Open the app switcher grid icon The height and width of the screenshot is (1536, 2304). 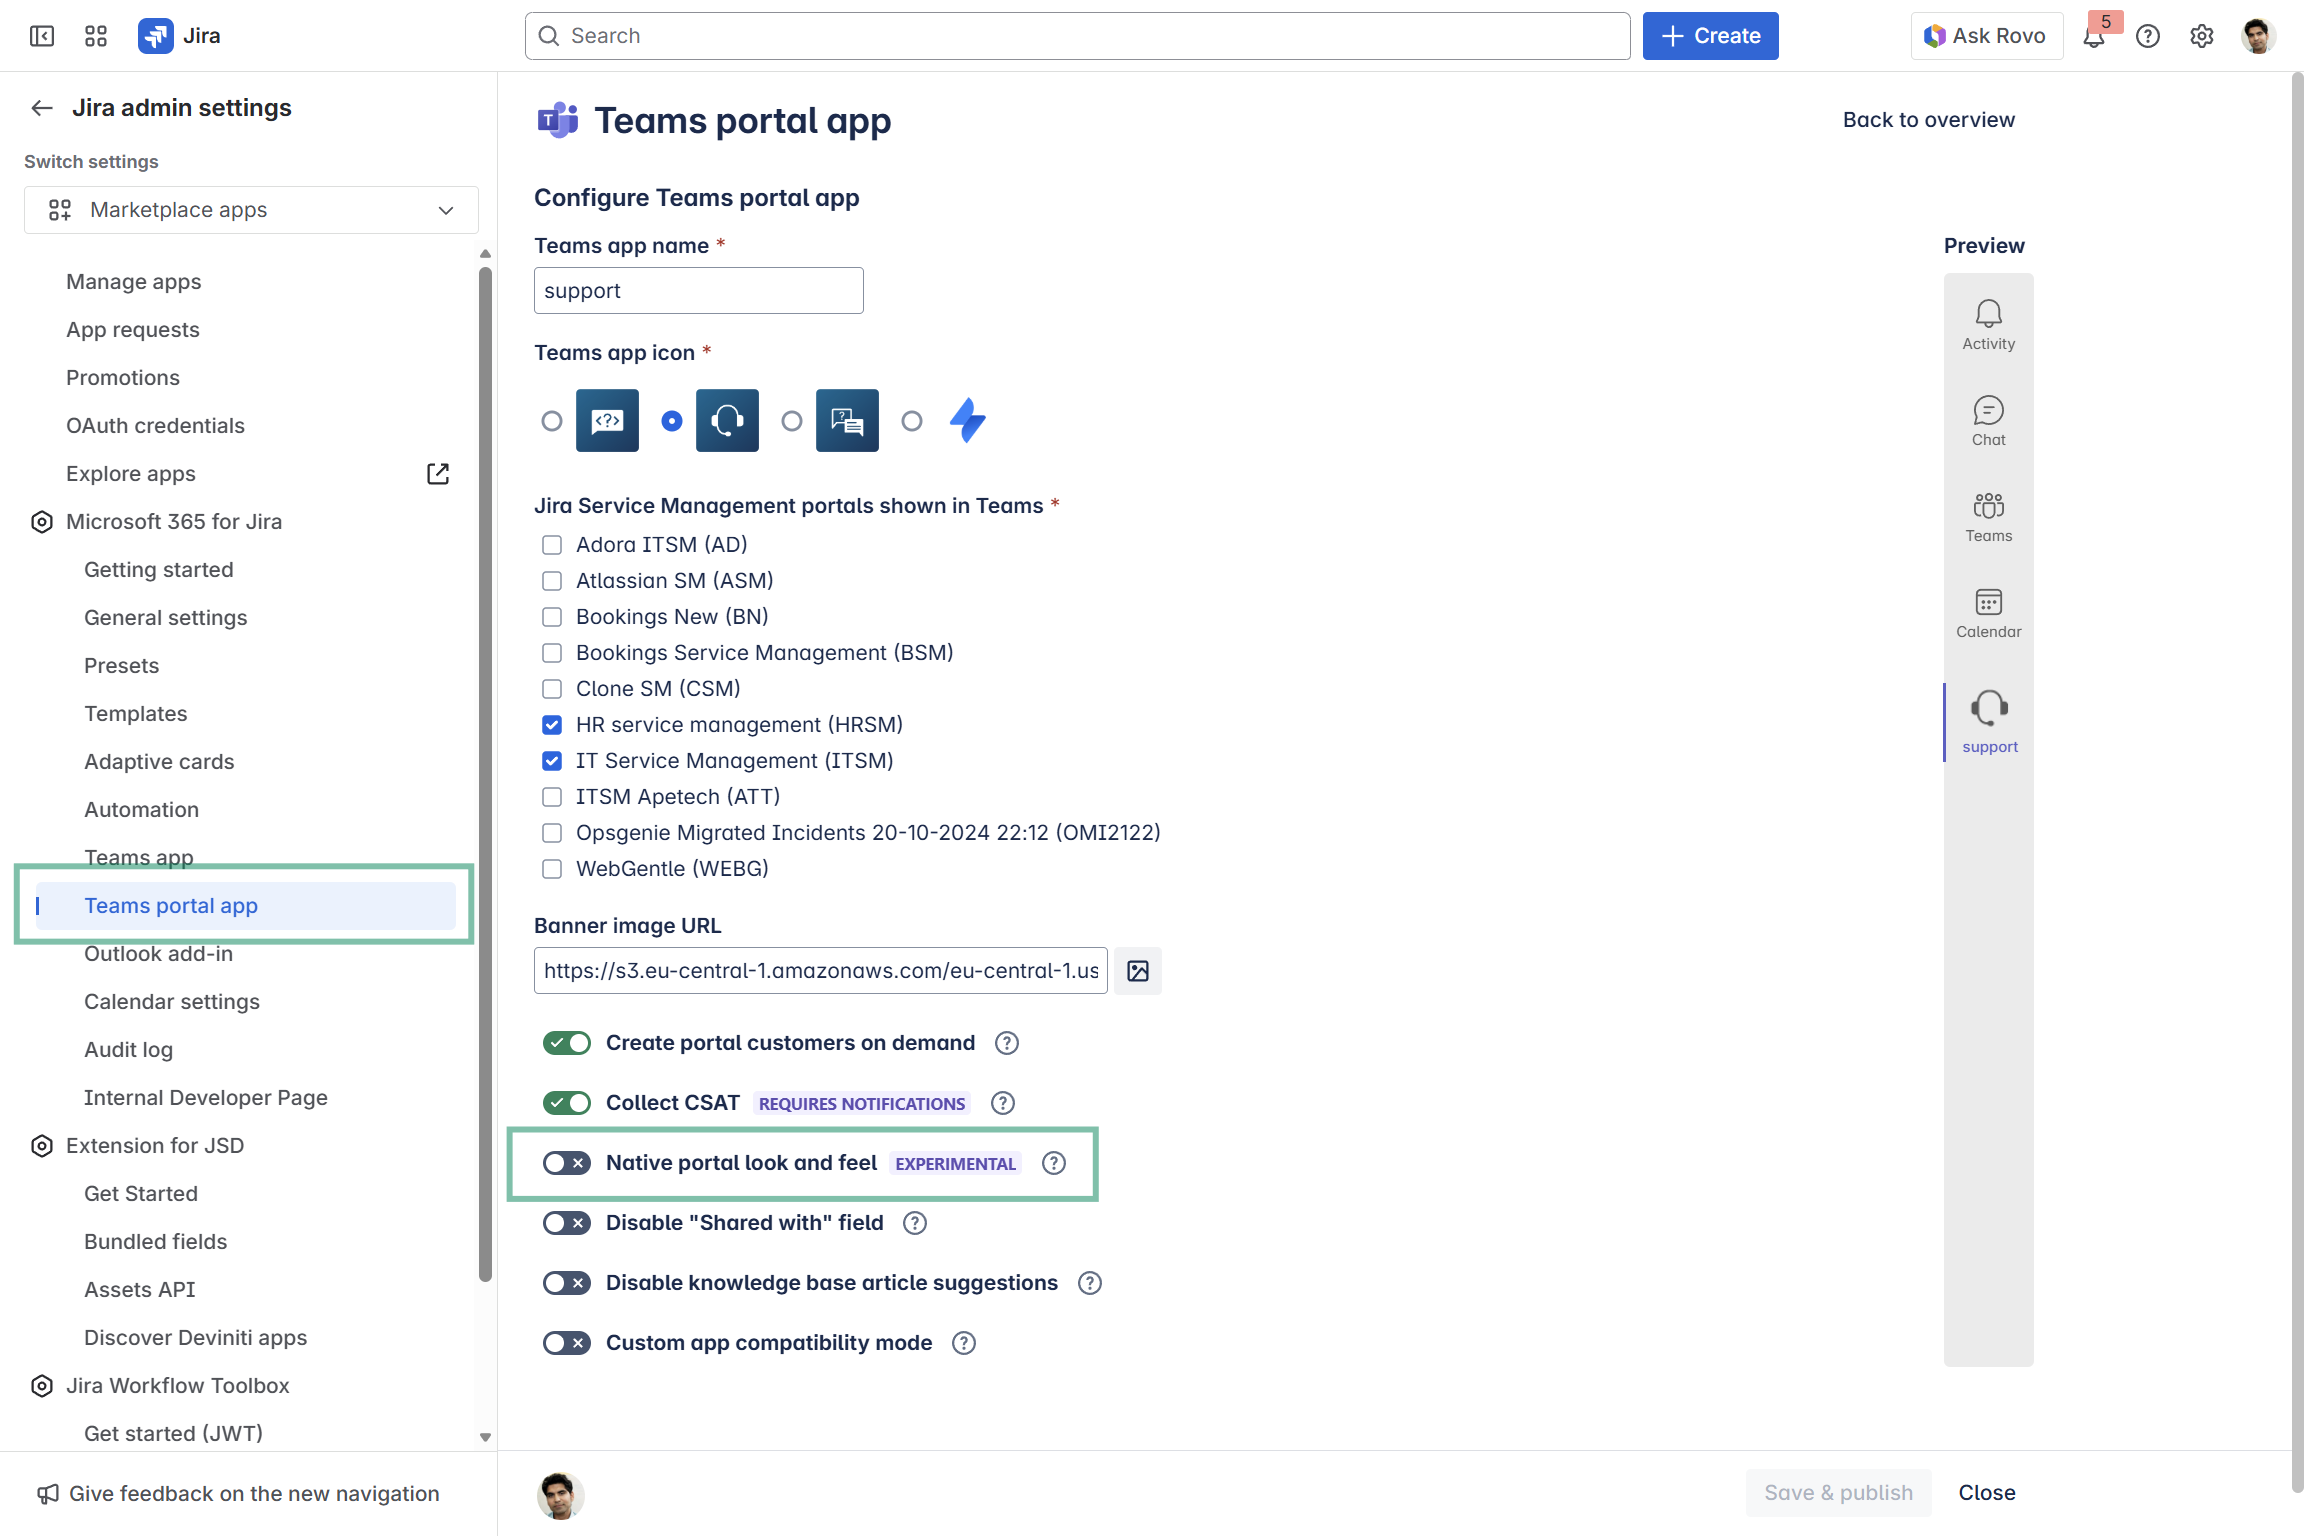[96, 36]
